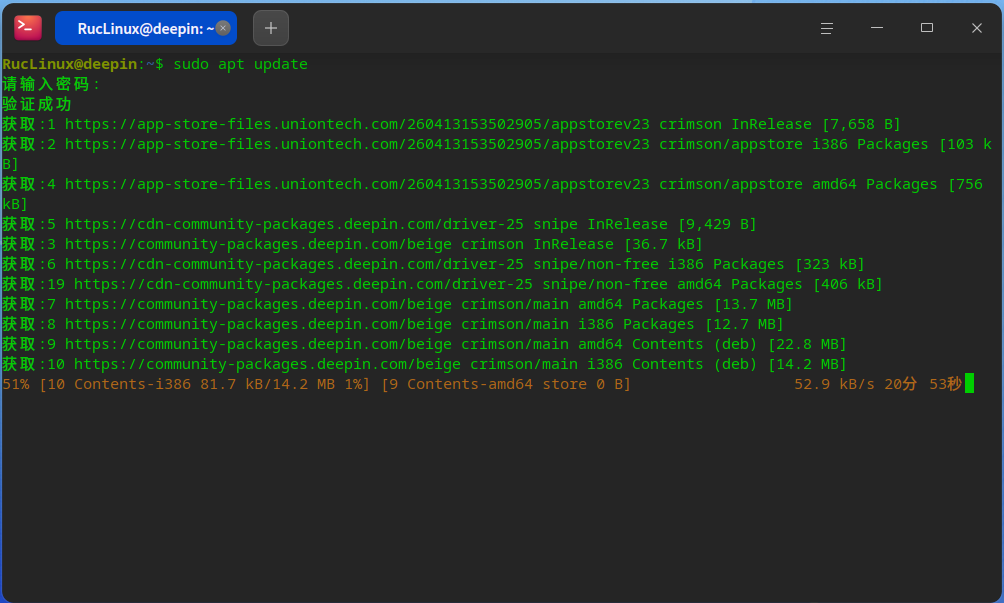Click the '20分 53秒' remaining time

coord(923,385)
